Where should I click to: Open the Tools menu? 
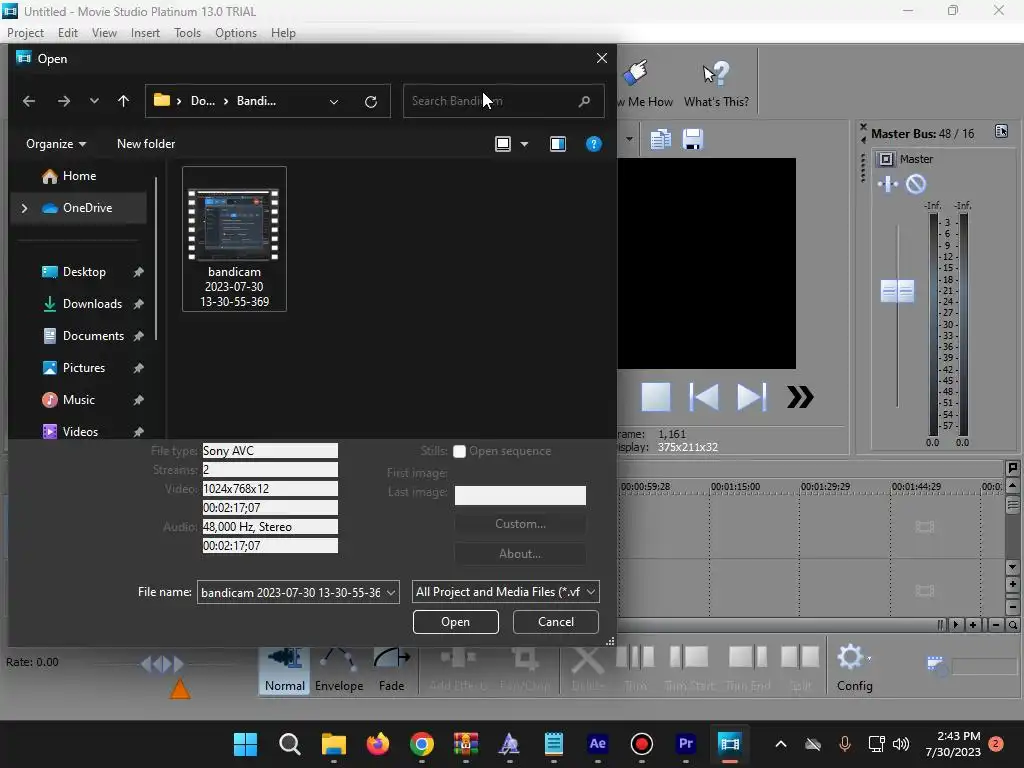187,33
